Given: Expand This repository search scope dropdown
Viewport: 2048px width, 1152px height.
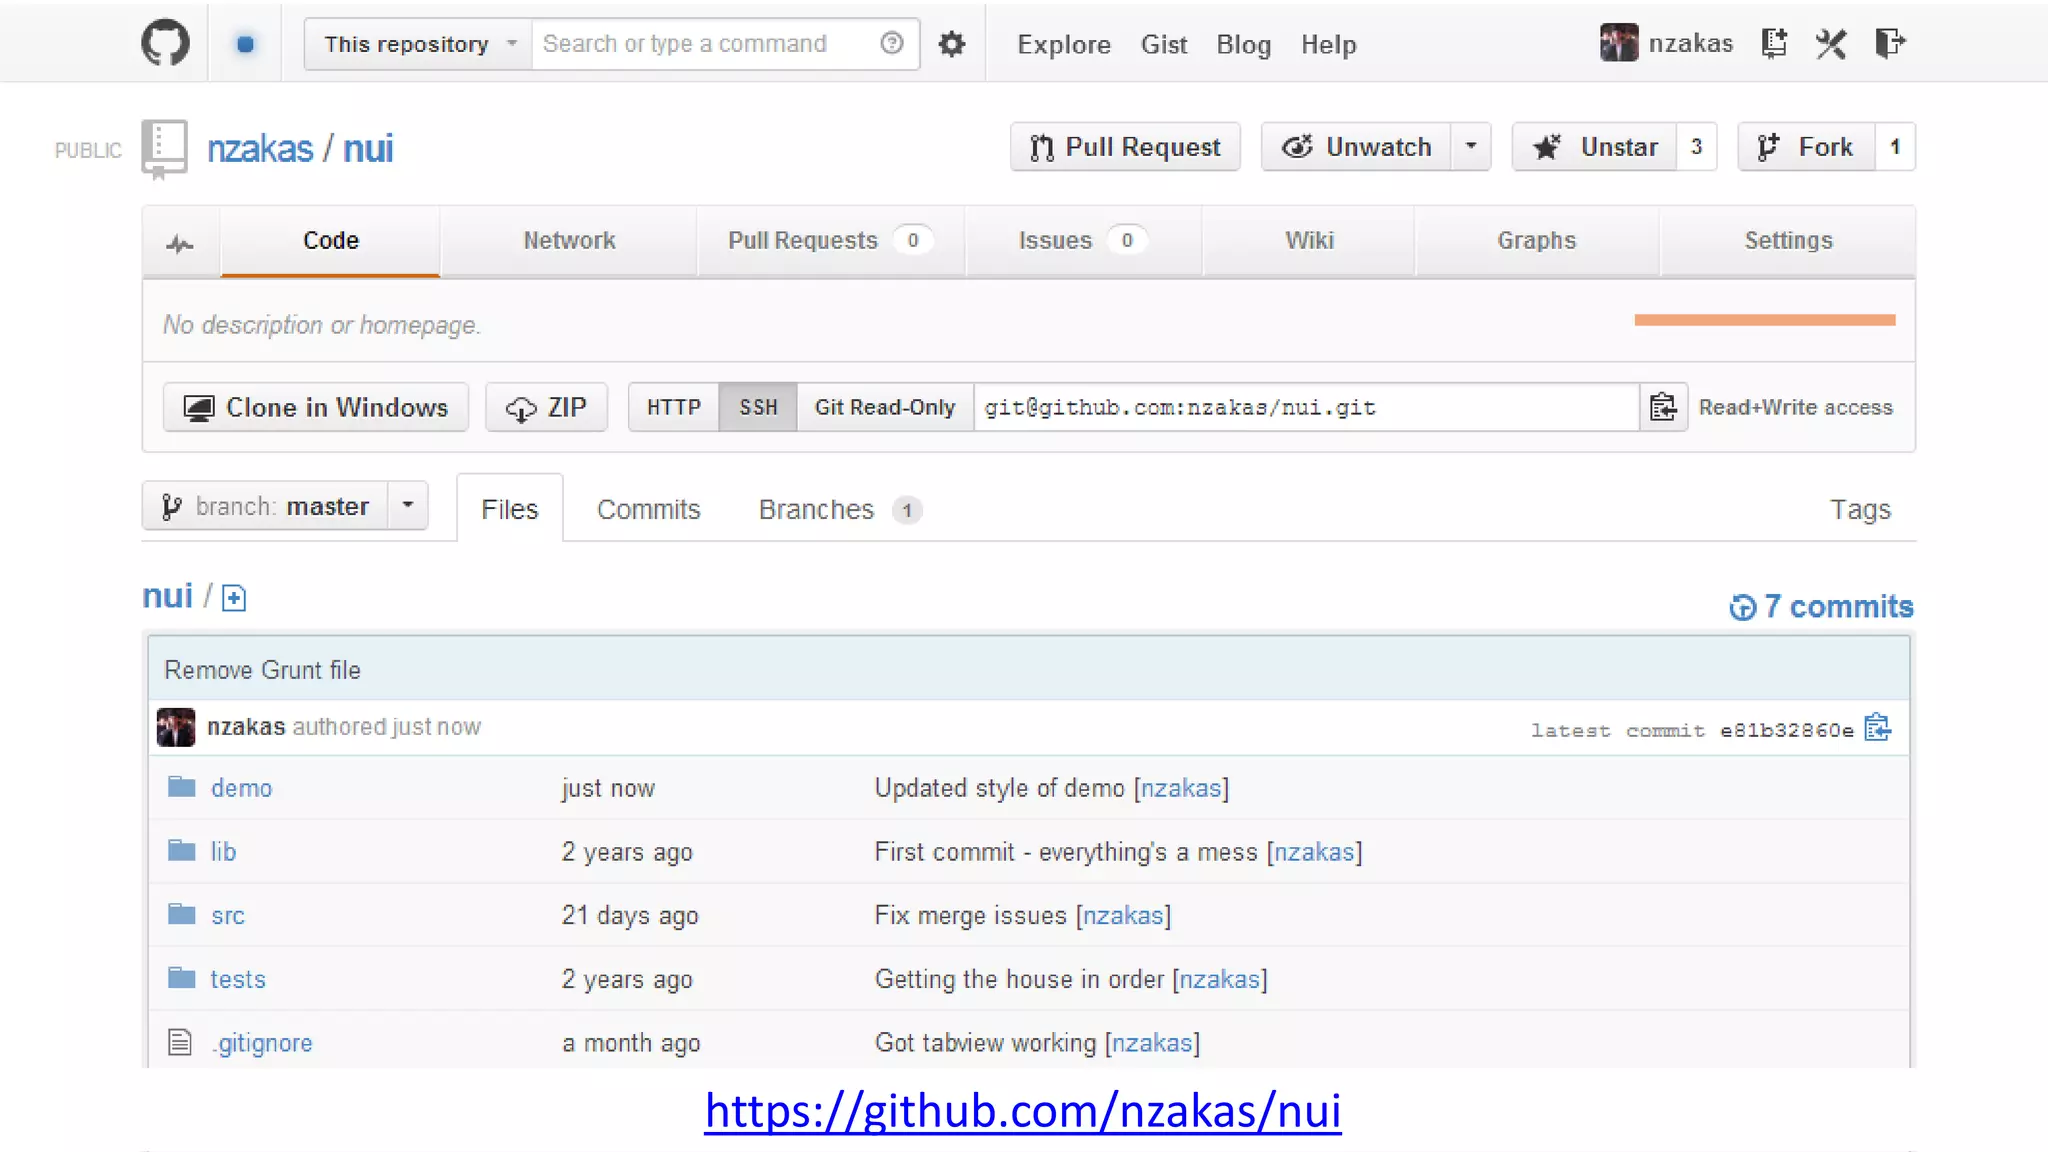Looking at the screenshot, I should click(418, 44).
